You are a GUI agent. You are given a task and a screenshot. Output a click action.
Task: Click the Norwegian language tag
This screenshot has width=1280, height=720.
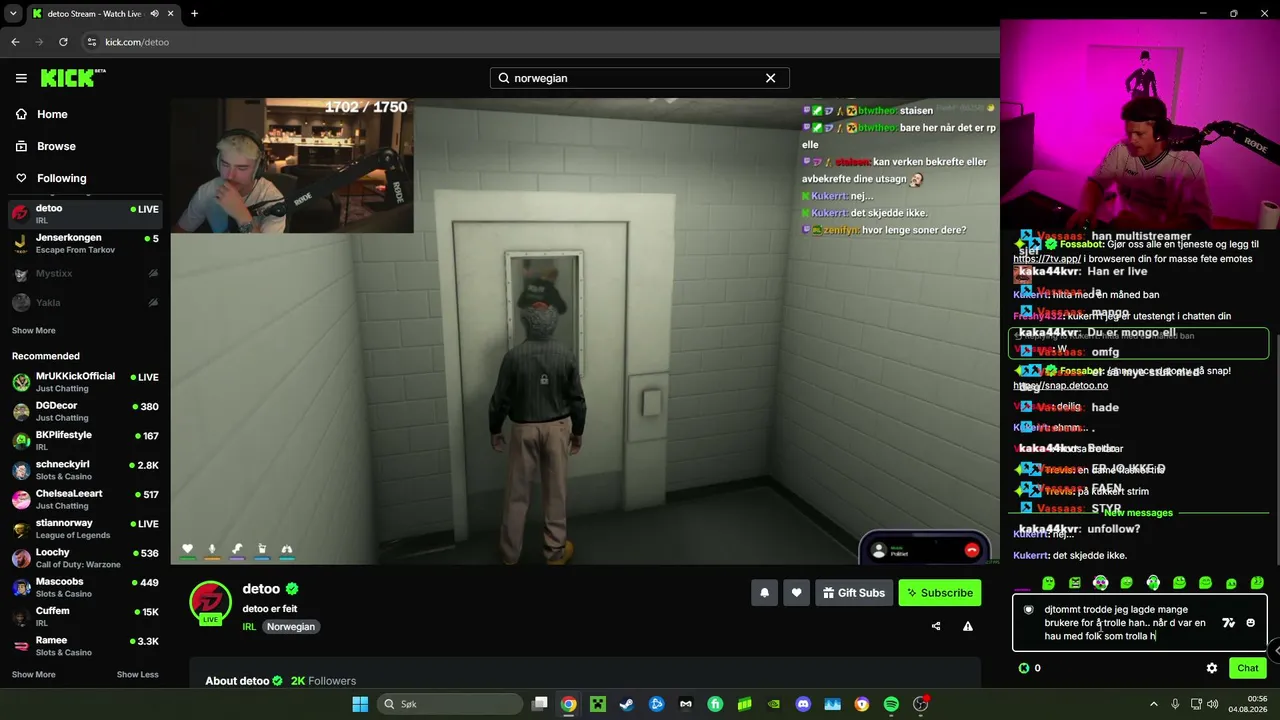click(x=291, y=627)
